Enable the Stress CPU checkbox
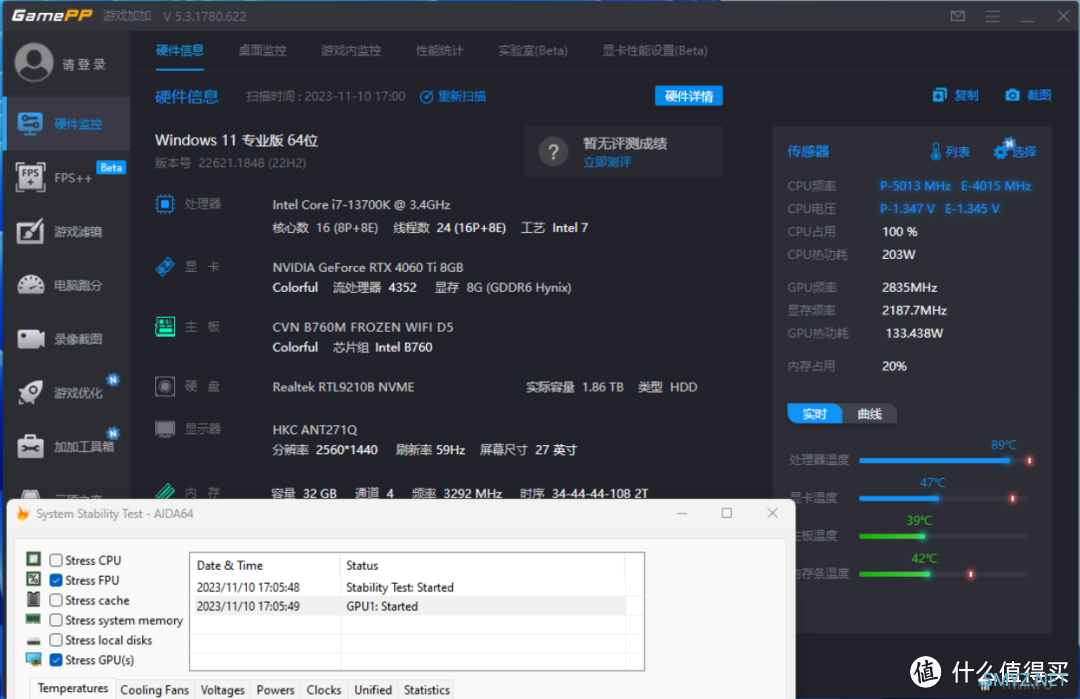Screen dimensions: 1080x699 pos(56,561)
